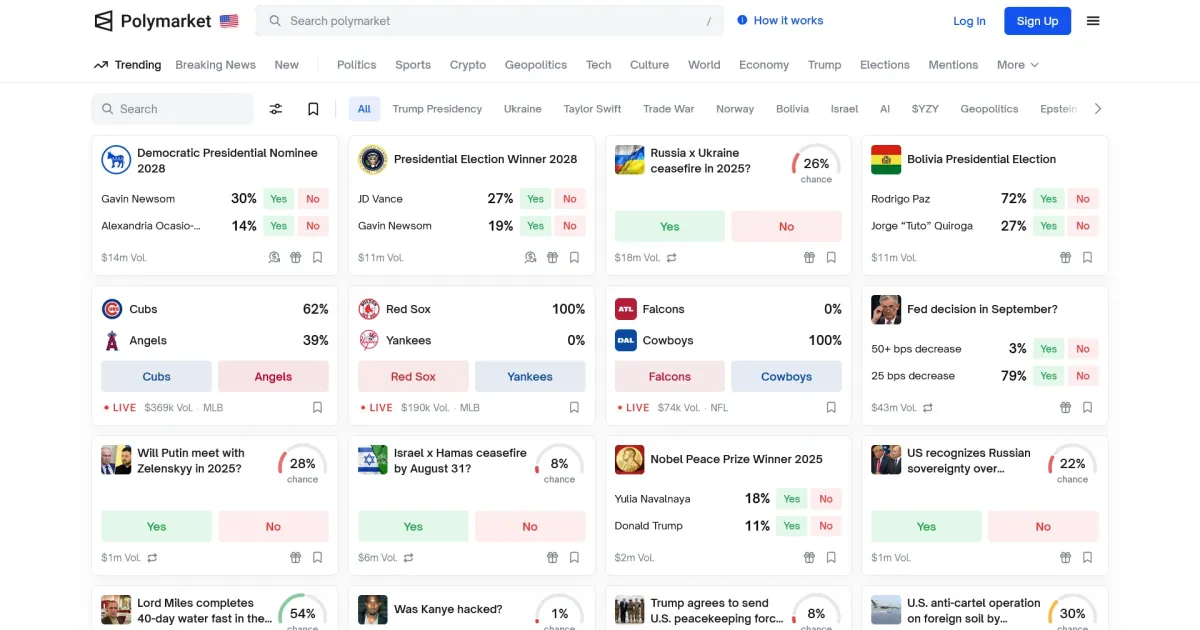Screen dimensions: 1200x630
Task: Bookmark the Putin meet Zelenskyy market
Action: 318,557
